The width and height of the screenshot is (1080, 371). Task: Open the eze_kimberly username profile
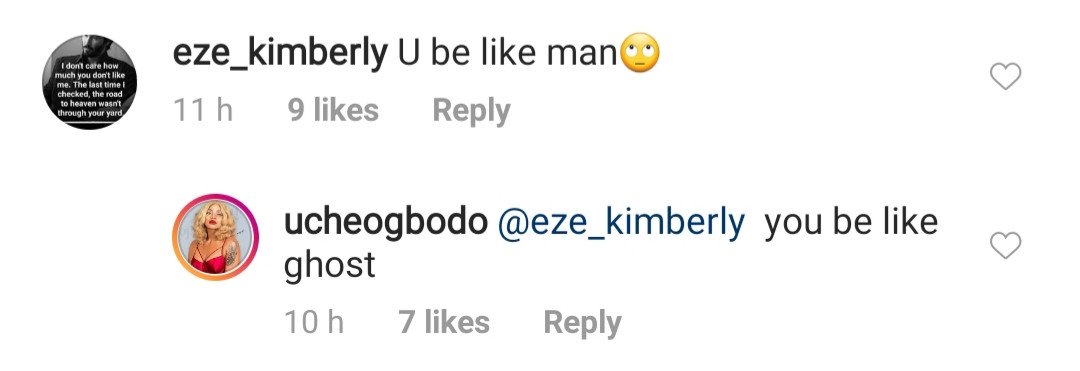pos(280,54)
